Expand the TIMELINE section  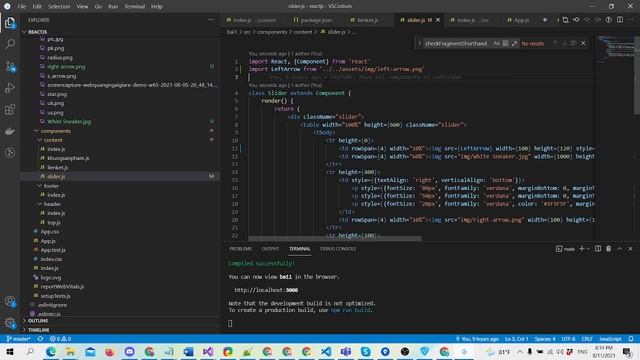(x=38, y=330)
